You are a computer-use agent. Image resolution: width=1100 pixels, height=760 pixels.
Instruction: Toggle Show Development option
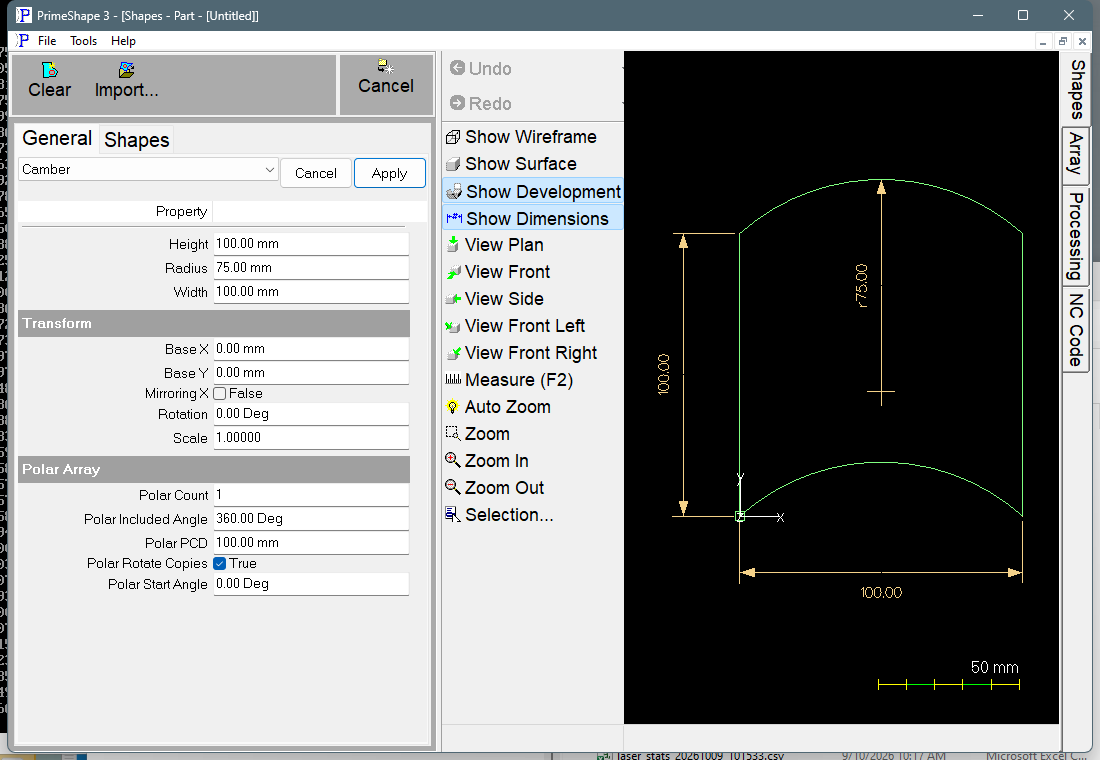532,192
